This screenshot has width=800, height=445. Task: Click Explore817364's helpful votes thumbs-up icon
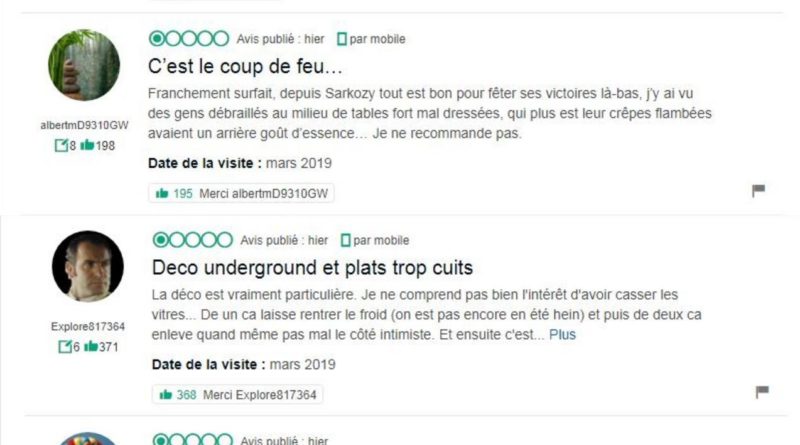[92, 347]
